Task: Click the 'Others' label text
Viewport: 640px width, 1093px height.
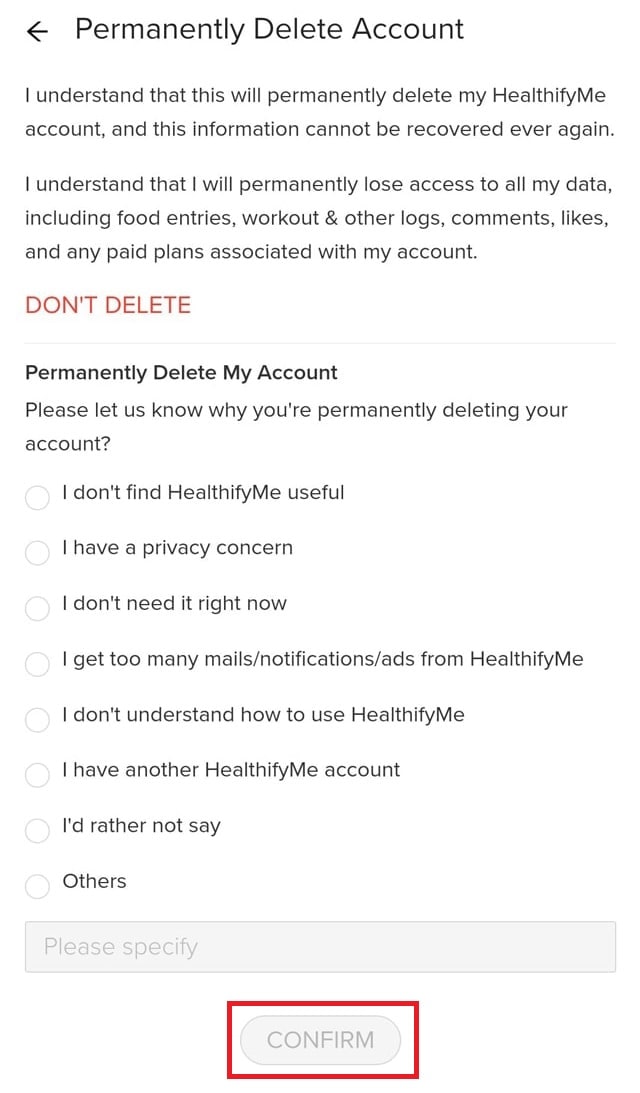Action: coord(95,881)
